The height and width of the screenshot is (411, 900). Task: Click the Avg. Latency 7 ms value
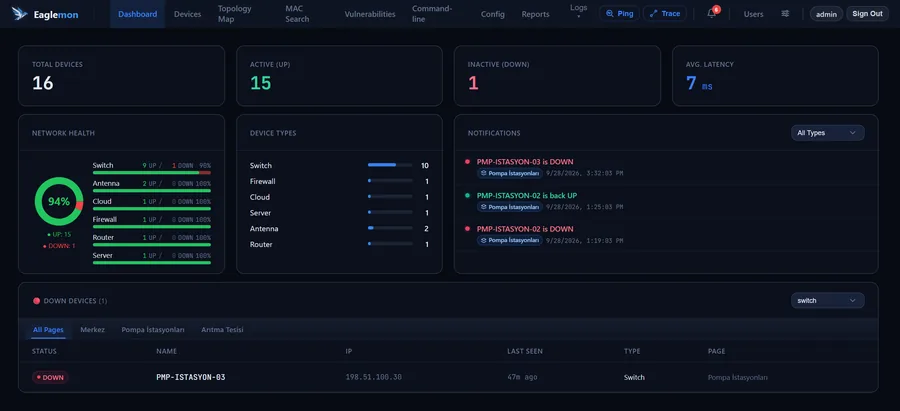pos(699,84)
